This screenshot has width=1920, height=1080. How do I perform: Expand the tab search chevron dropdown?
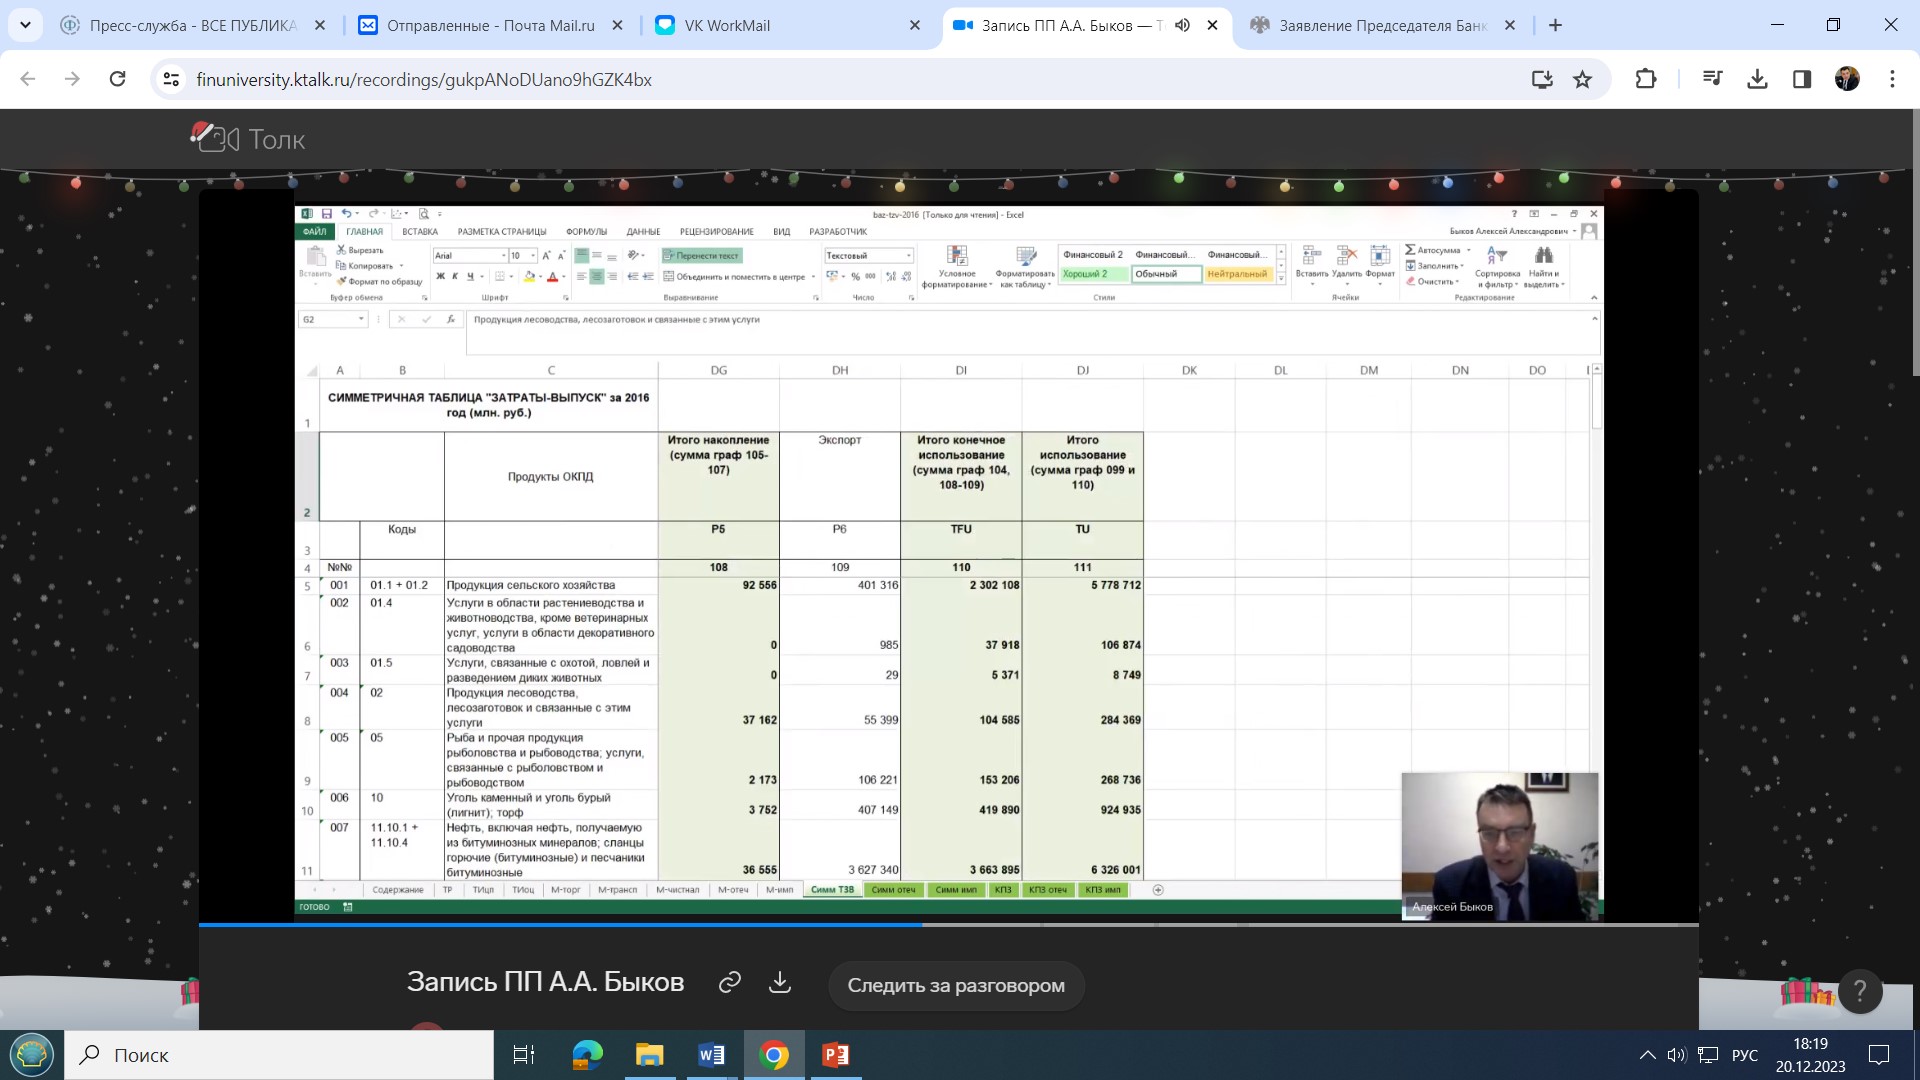pos(25,26)
